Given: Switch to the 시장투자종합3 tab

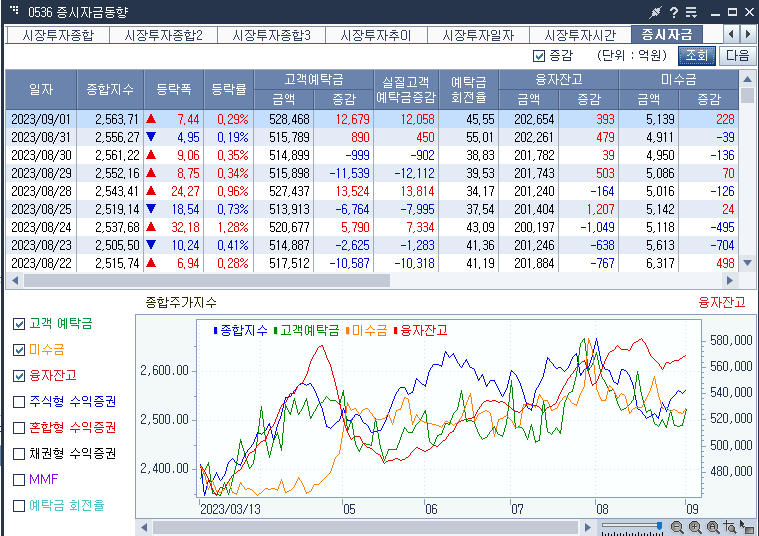Looking at the screenshot, I should click(271, 35).
